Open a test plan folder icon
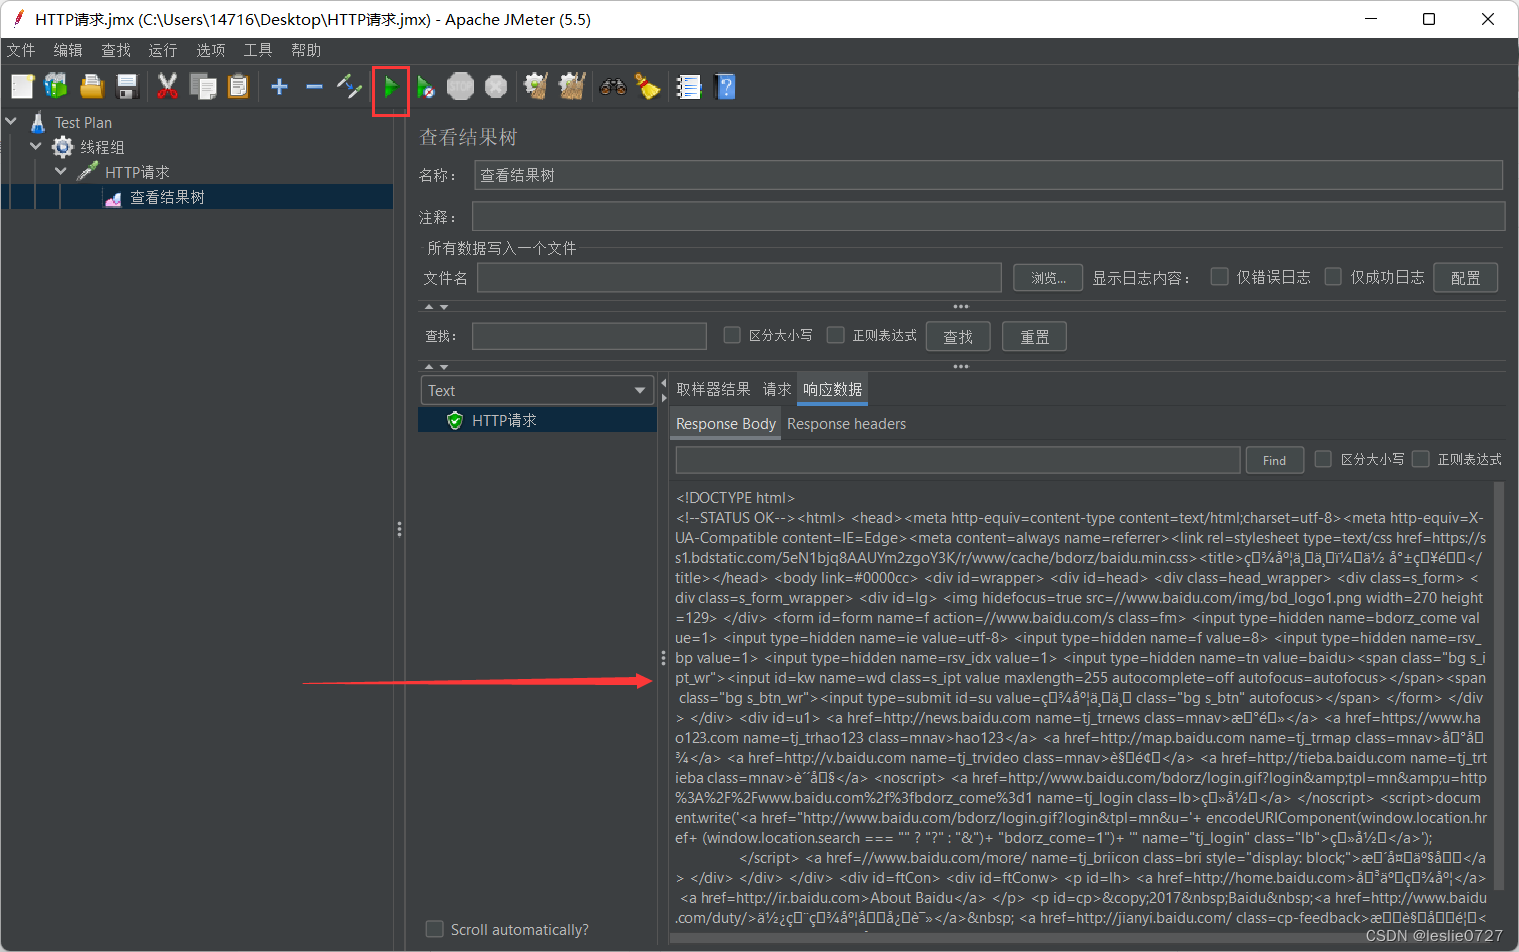Viewport: 1519px width, 952px height. click(x=92, y=87)
